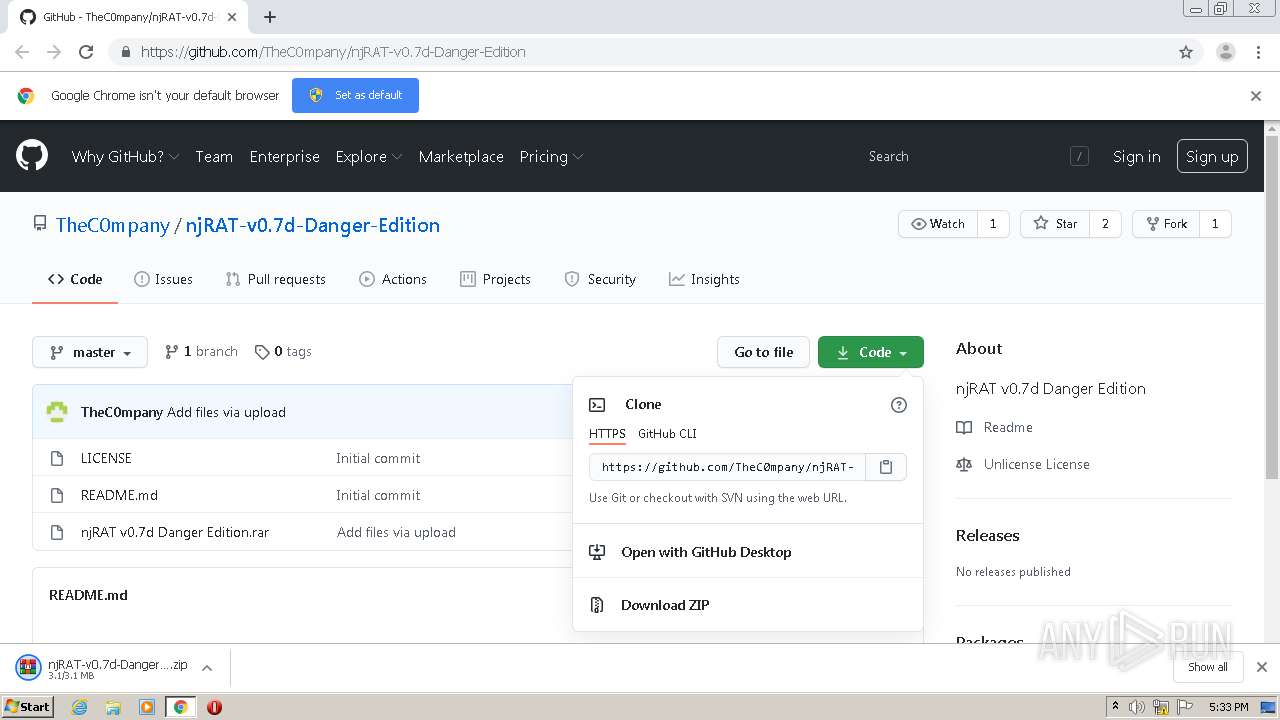Bookmark this page with the star icon
The image size is (1280, 720).
tap(1186, 52)
